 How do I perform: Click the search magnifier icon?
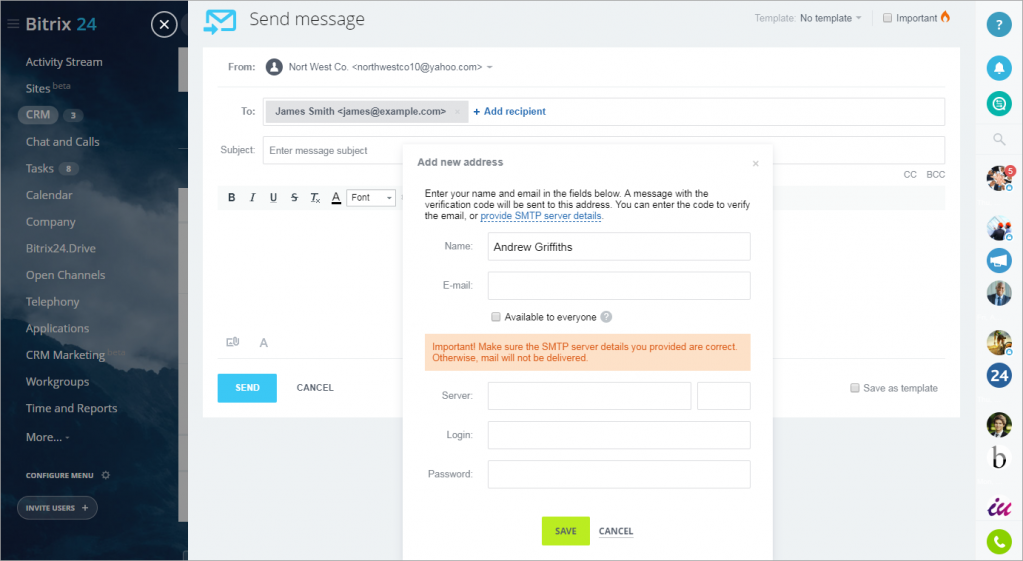coord(999,139)
